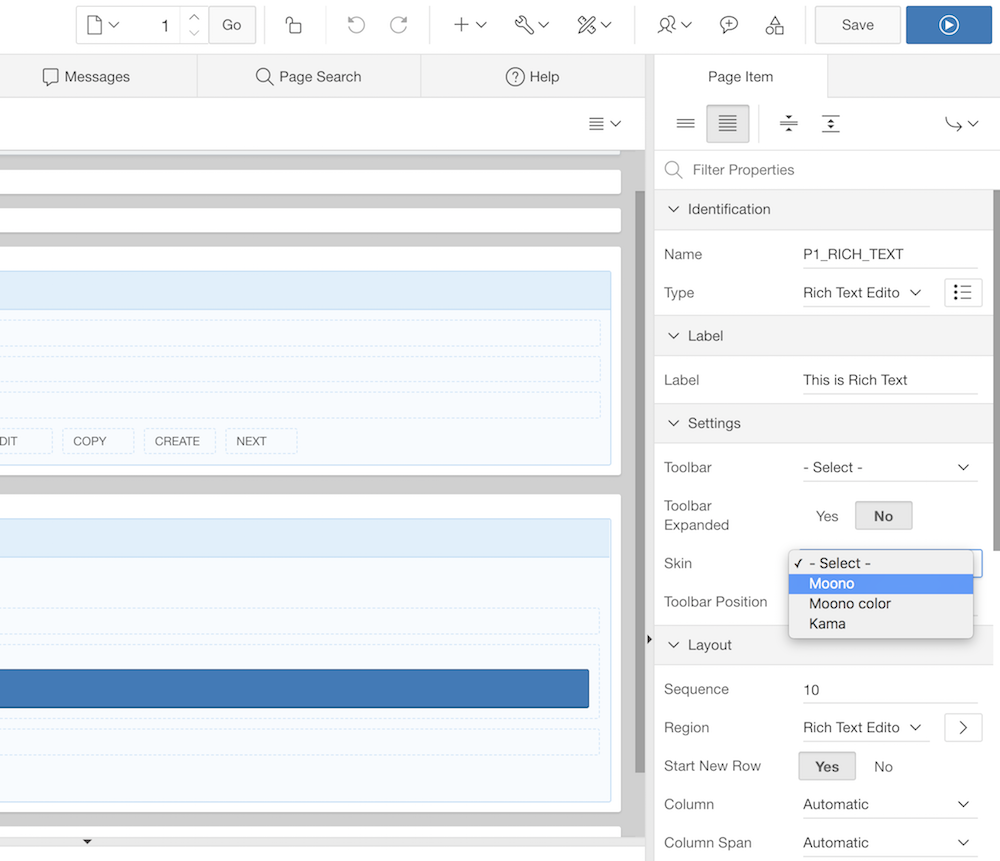Click the page lock icon in the toolbar
Viewport: 1000px width, 861px height.
pyautogui.click(x=293, y=24)
